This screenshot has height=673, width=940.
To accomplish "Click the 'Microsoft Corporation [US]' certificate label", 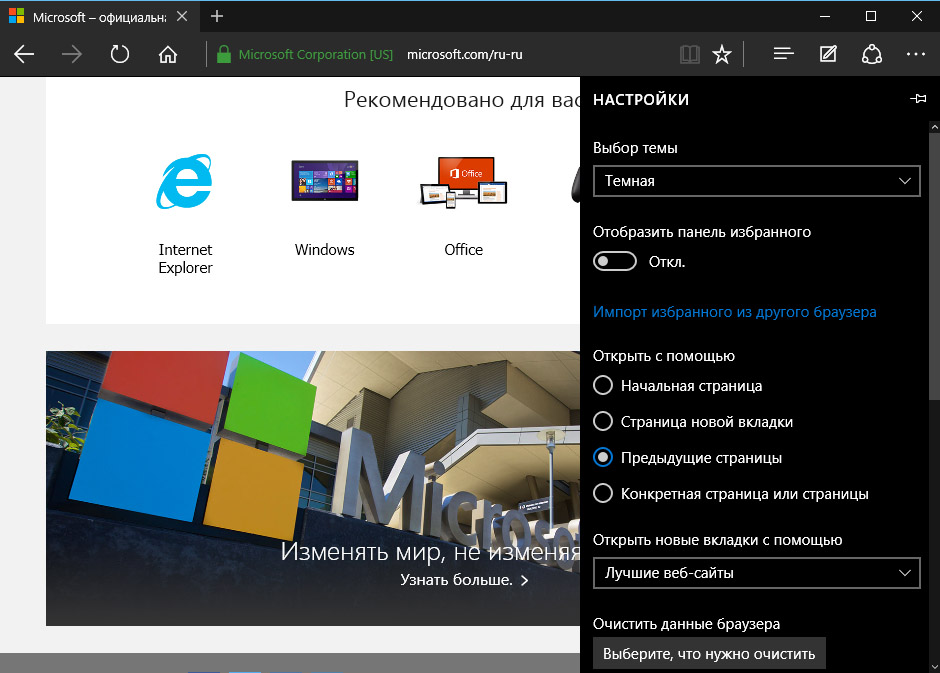I will coord(315,55).
